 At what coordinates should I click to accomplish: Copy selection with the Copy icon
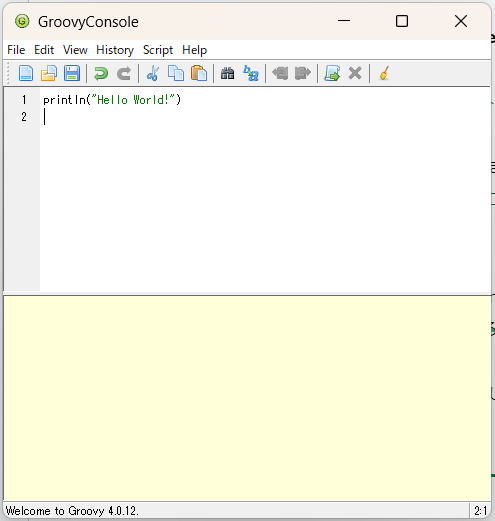[x=176, y=73]
